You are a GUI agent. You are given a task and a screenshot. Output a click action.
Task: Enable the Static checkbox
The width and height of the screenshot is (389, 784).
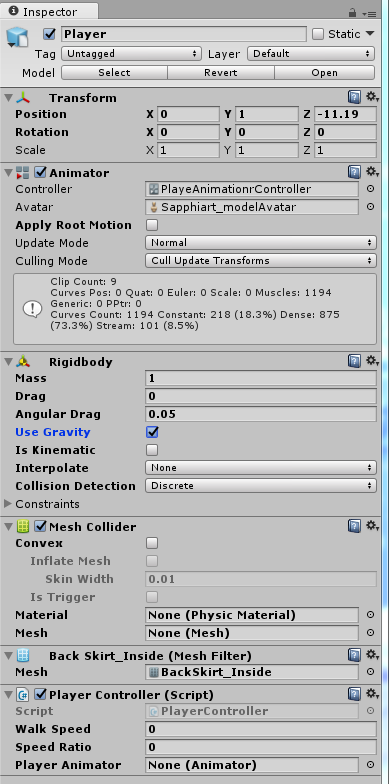coord(318,34)
